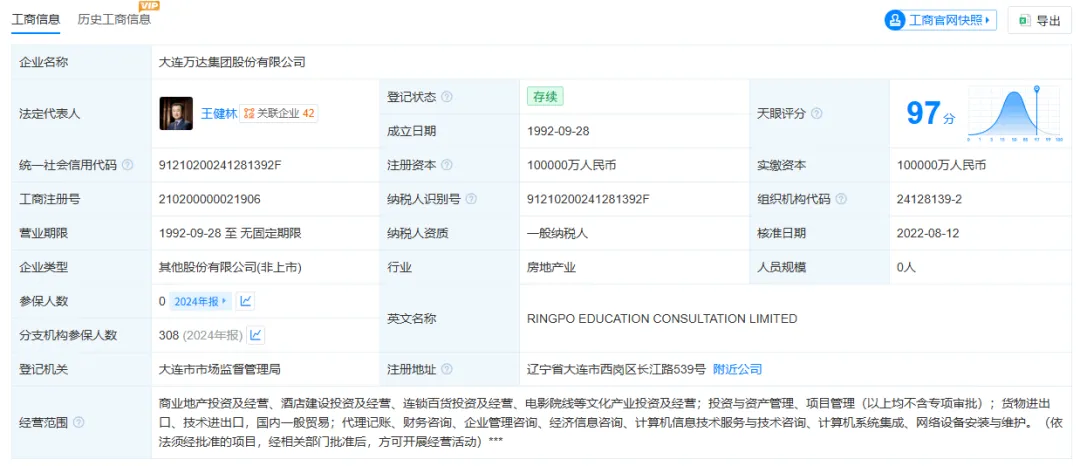
Task: Click the VIP badge above 历史工商信息
Action: [x=150, y=6]
